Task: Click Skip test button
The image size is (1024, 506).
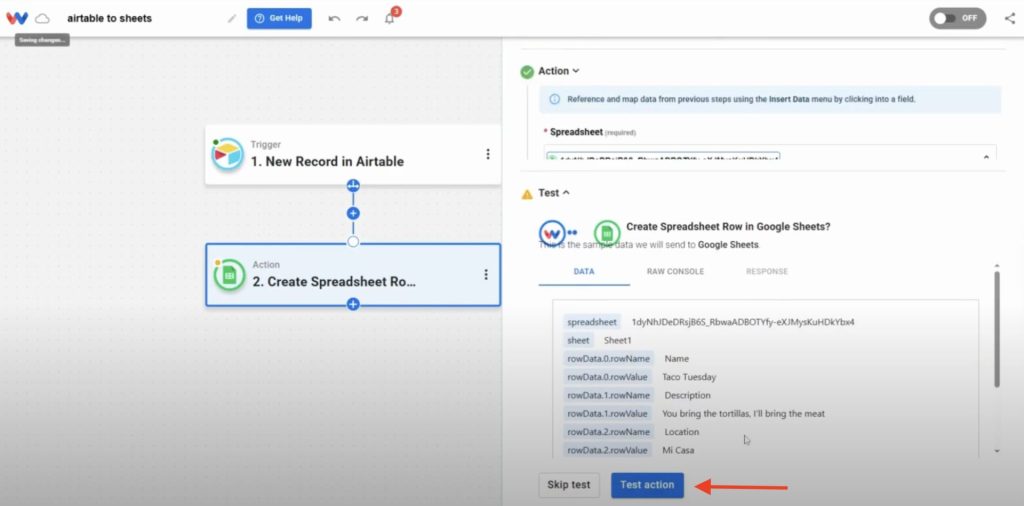Action: tap(569, 485)
